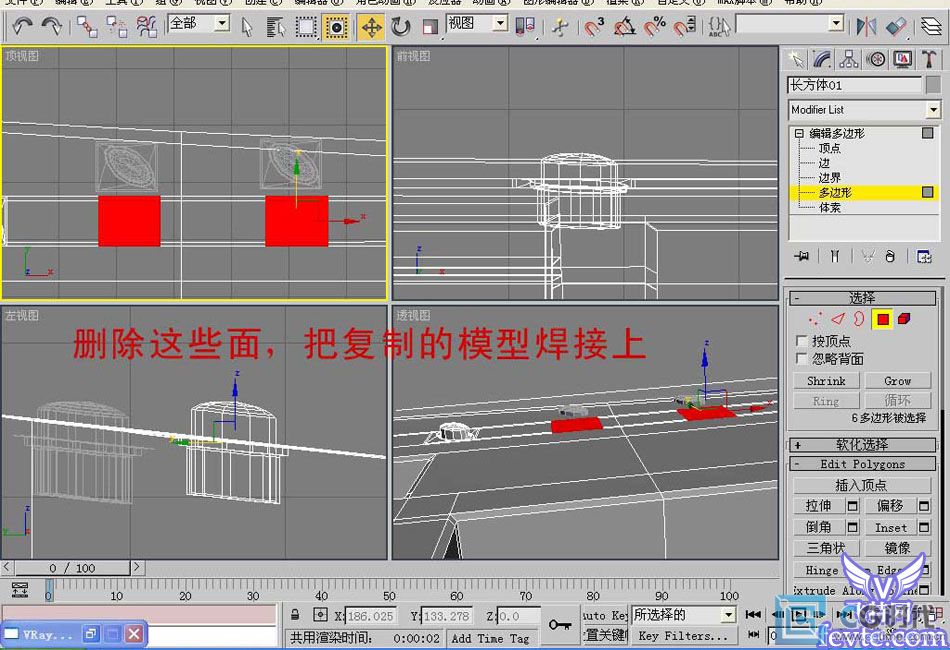This screenshot has width=950, height=650.
Task: Click the Configure Modifier Sets icon
Action: 924,257
